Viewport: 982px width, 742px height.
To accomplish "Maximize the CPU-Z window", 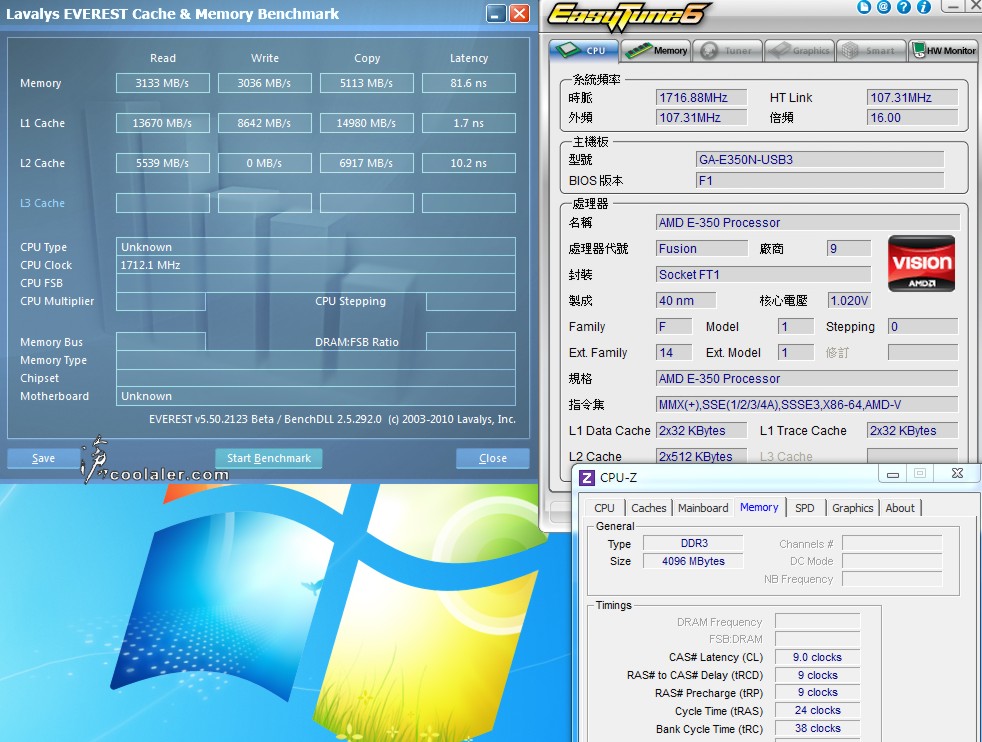I will 920,473.
